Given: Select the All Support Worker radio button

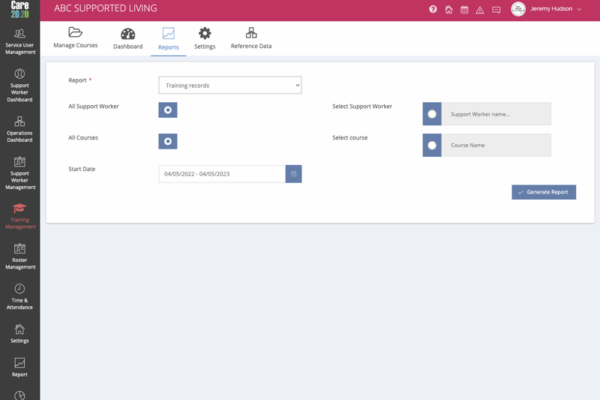Looking at the screenshot, I should pos(168,110).
